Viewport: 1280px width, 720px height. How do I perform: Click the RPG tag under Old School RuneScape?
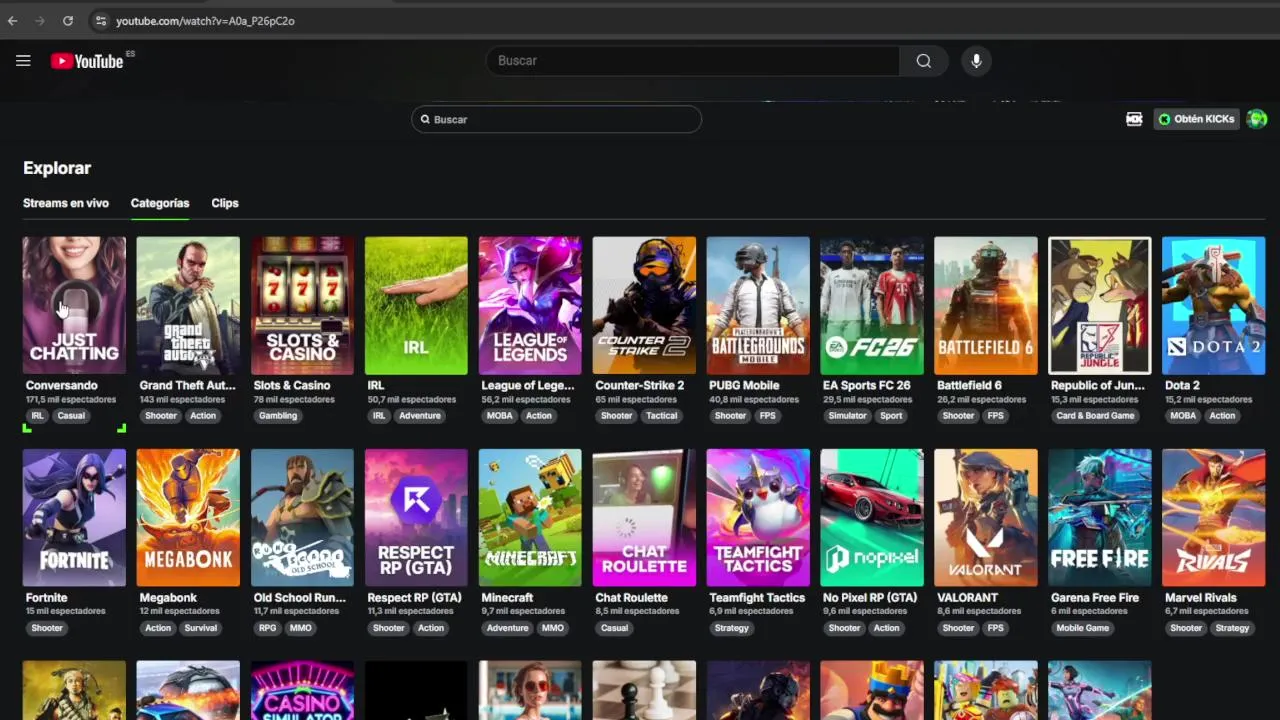[267, 628]
